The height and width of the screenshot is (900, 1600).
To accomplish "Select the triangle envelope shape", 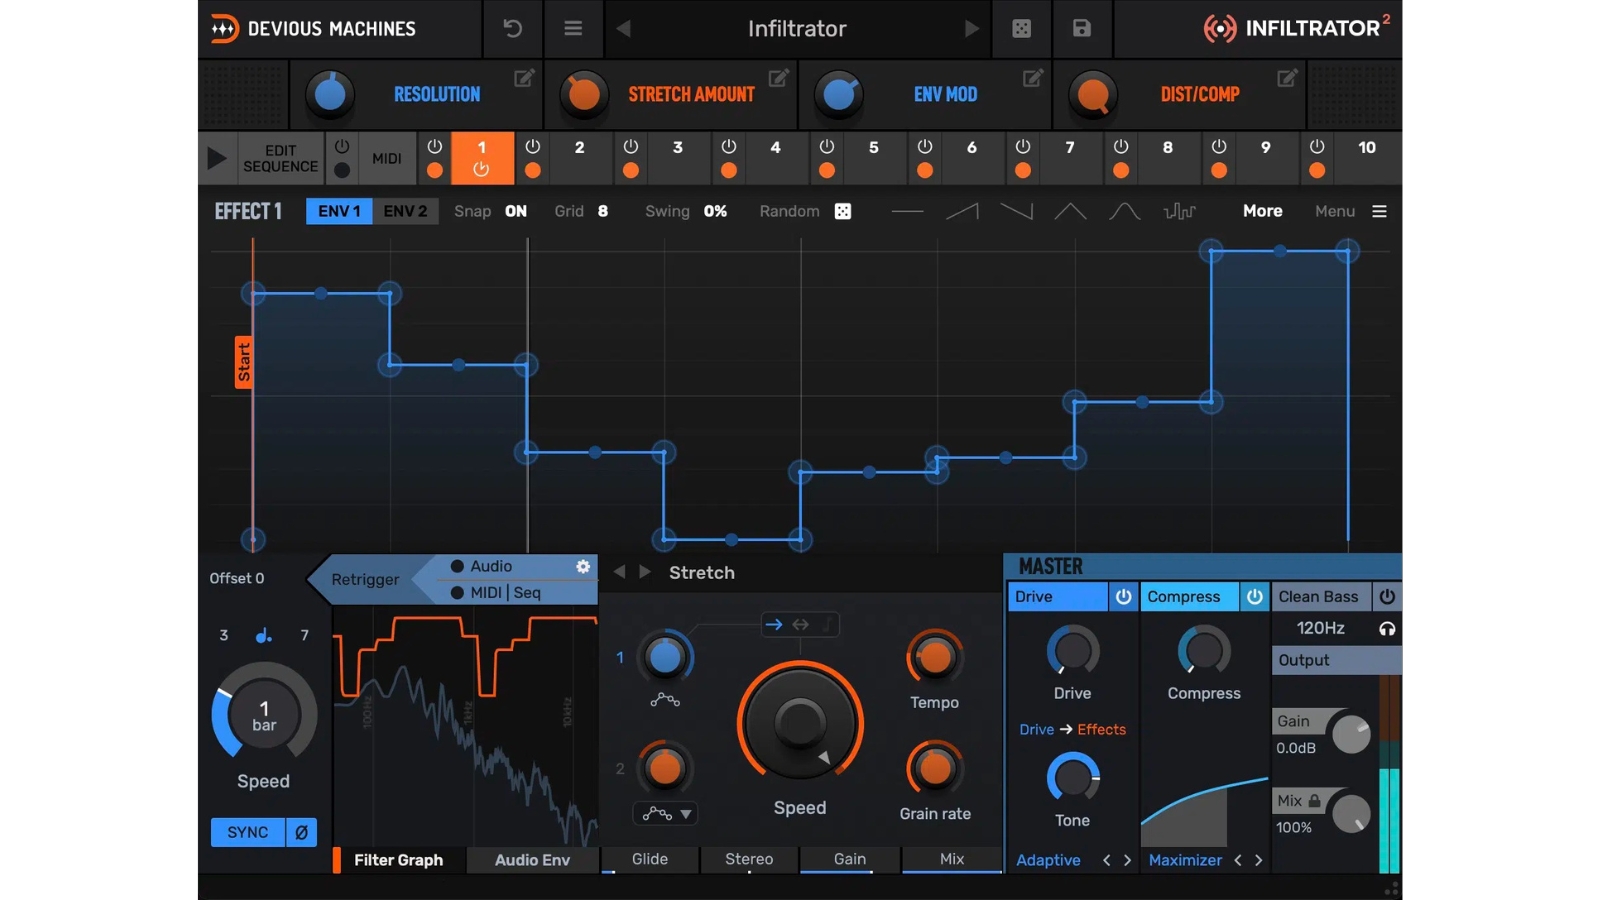I will click(1070, 211).
